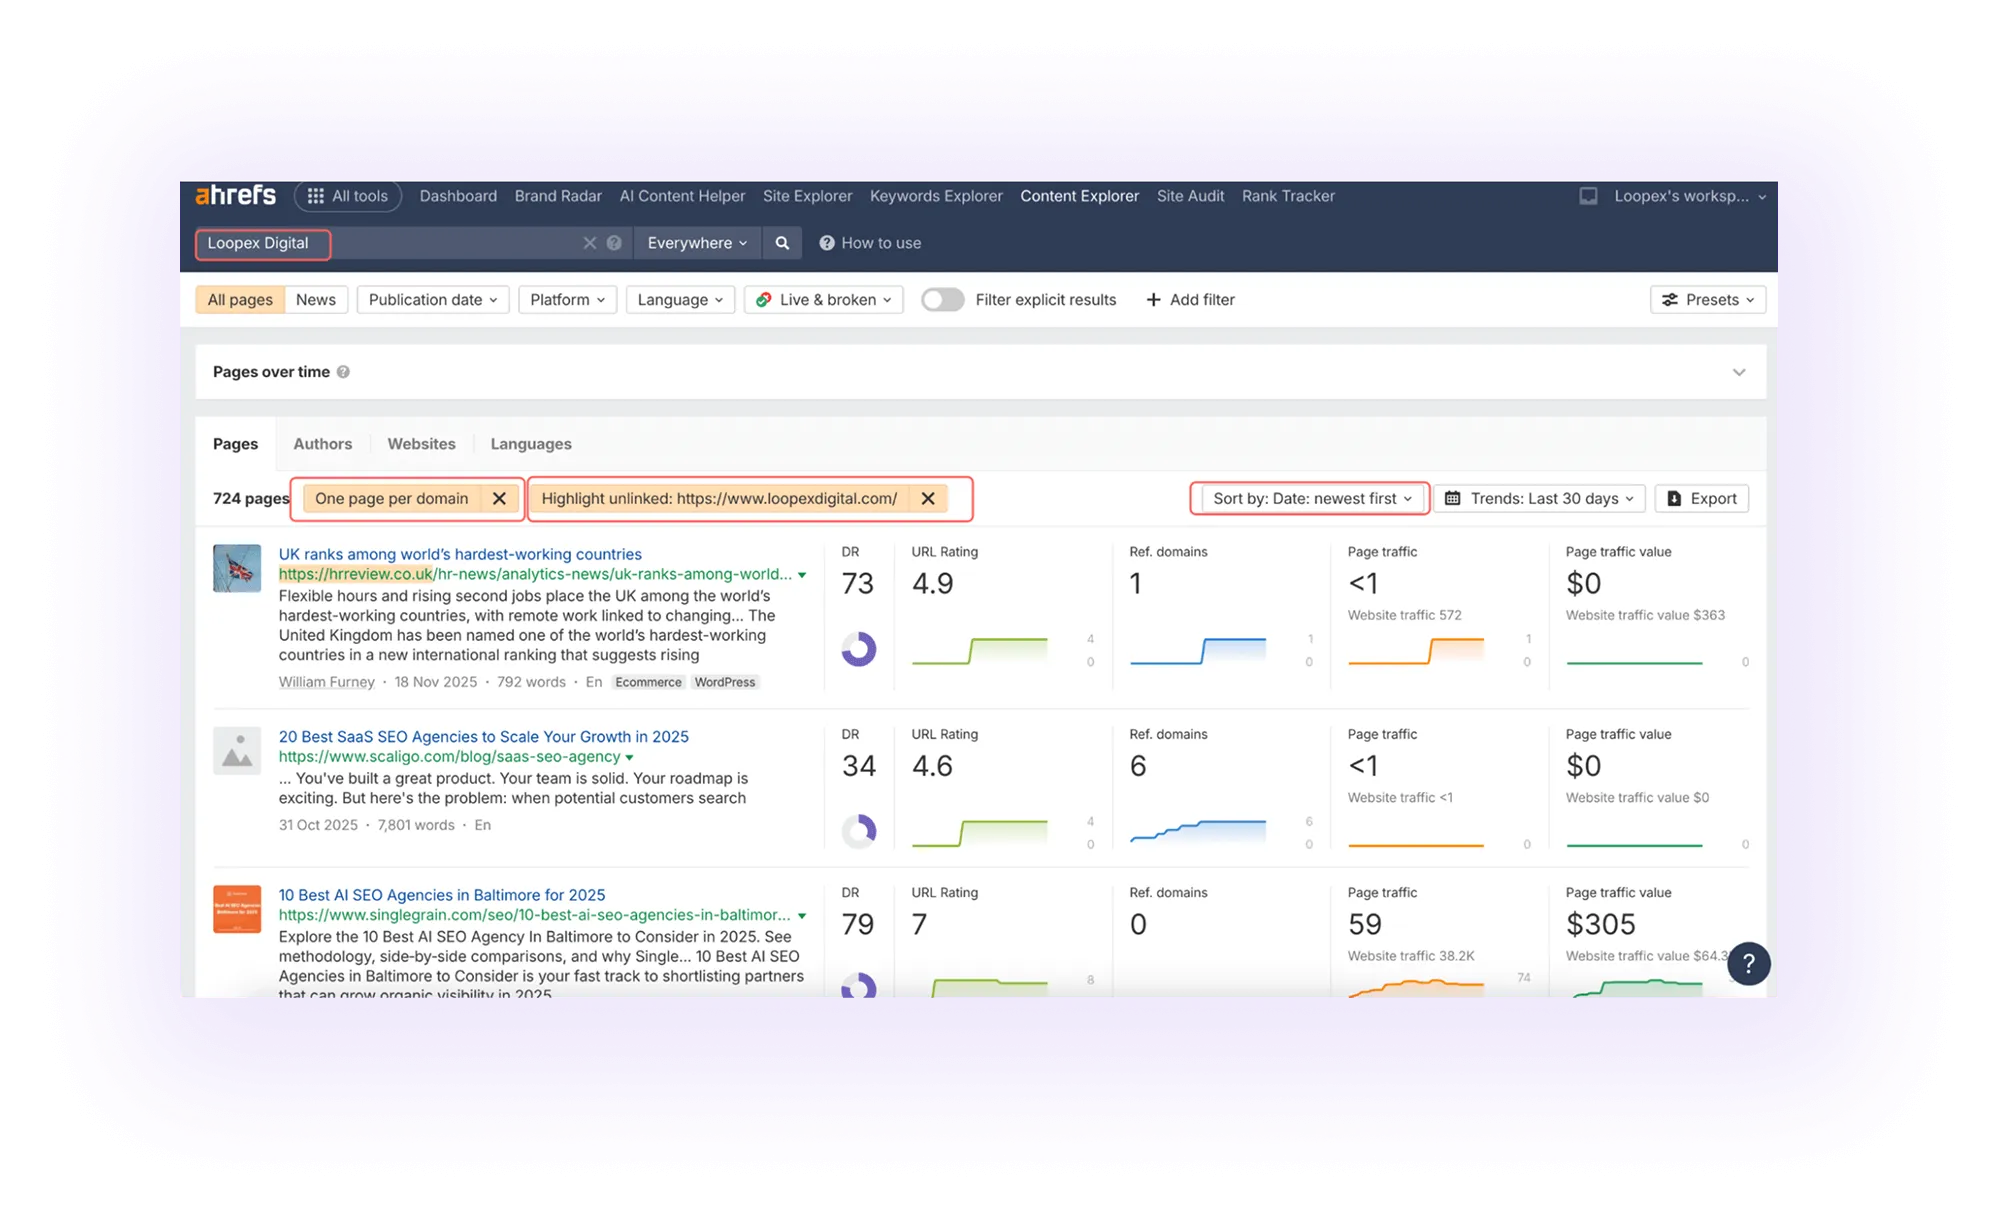Screen dimensions: 1998x1218
Task: Open the Presets panel
Action: (1706, 299)
